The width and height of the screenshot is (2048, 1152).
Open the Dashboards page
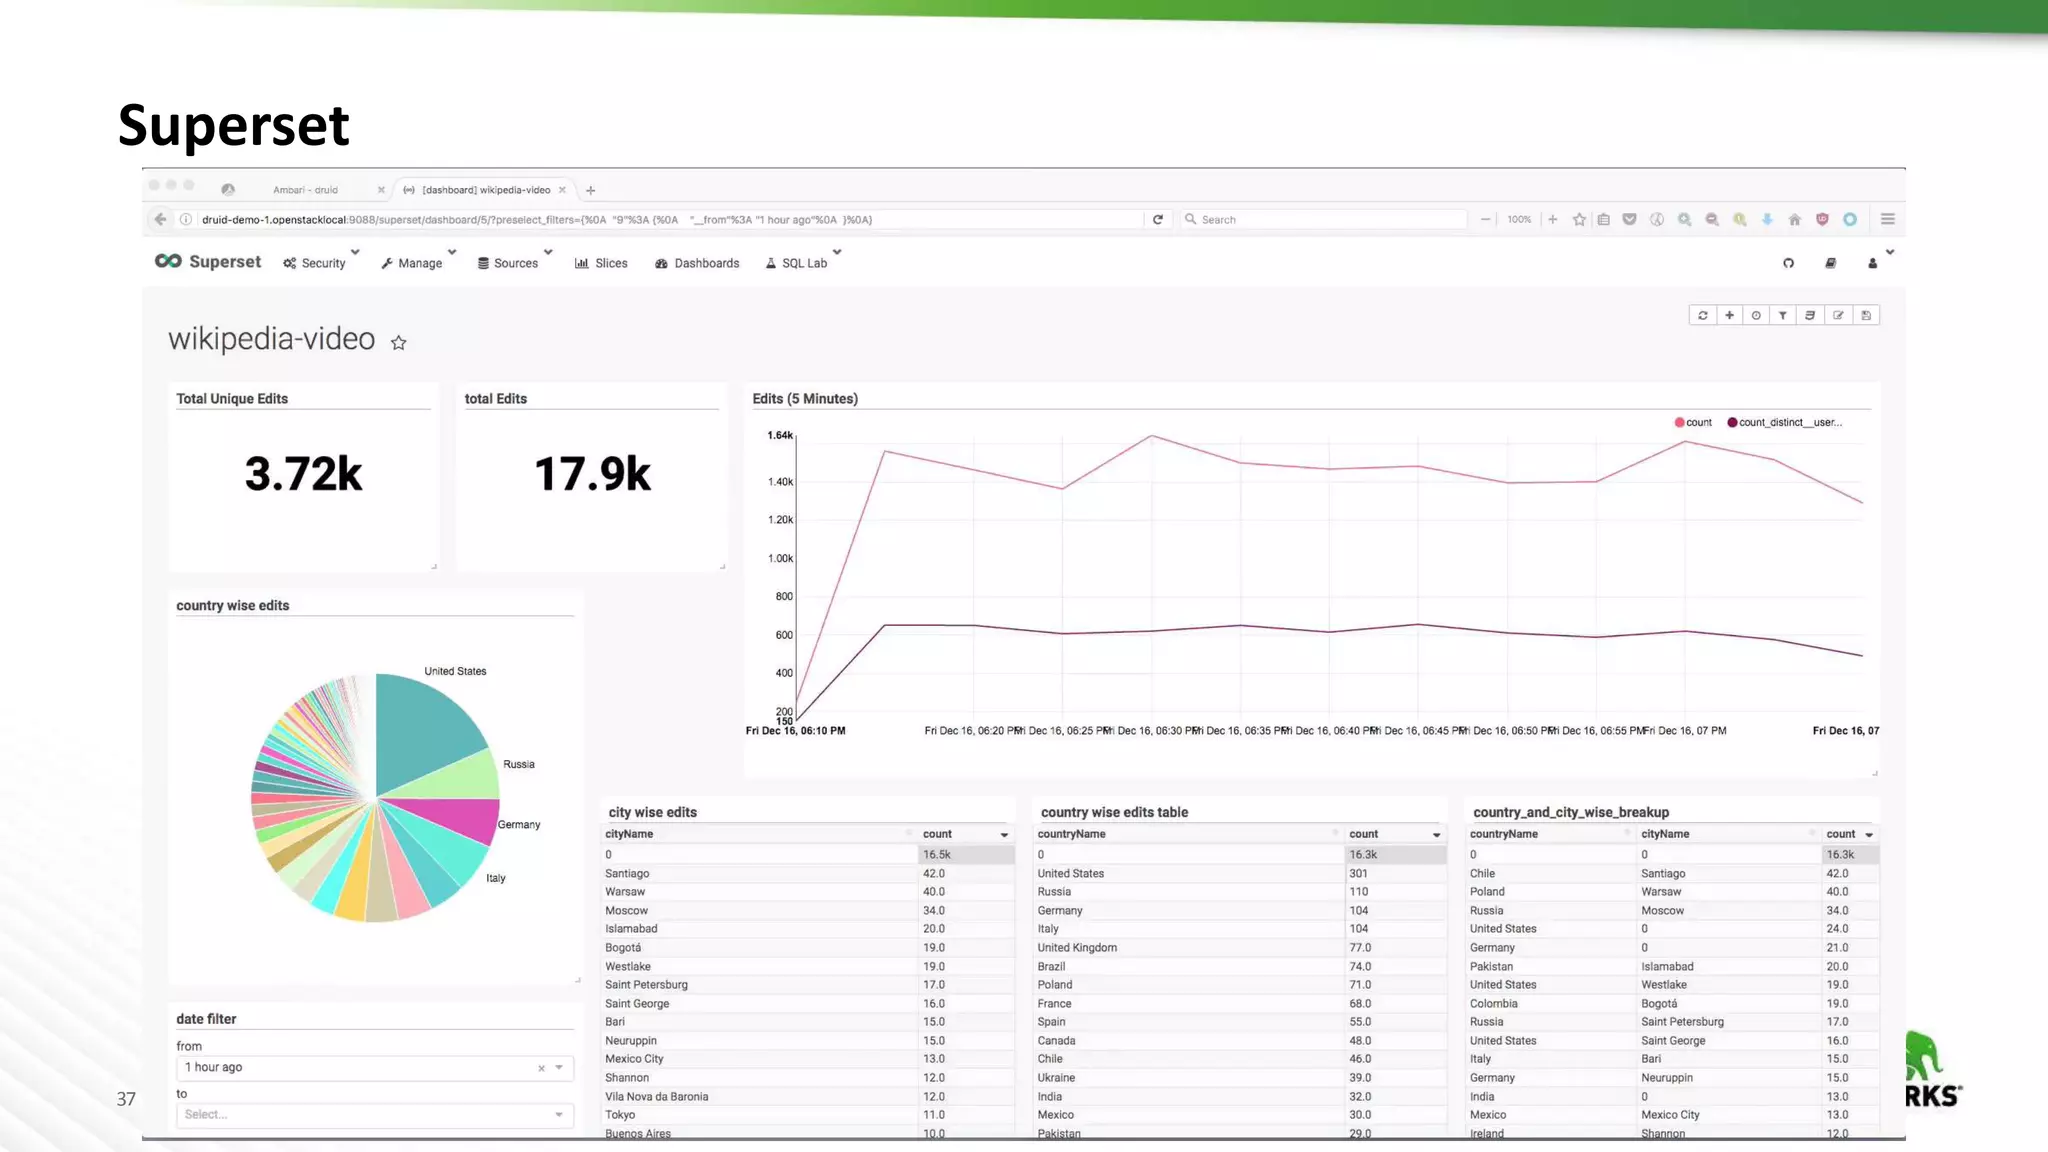(697, 263)
